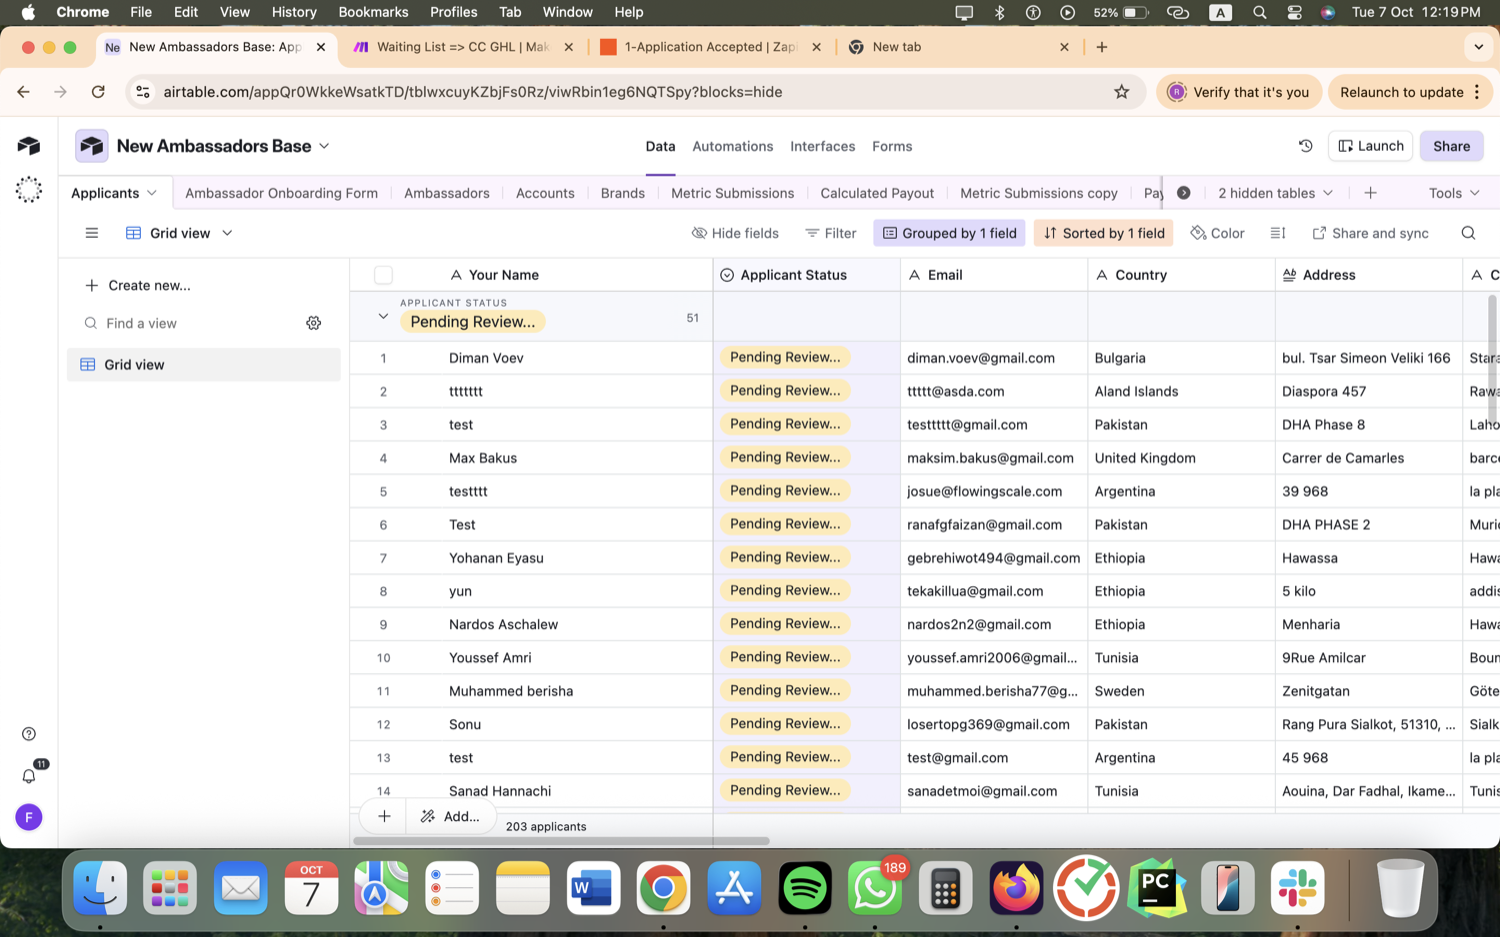
Task: Open the base name dropdown chevron
Action: click(x=325, y=146)
